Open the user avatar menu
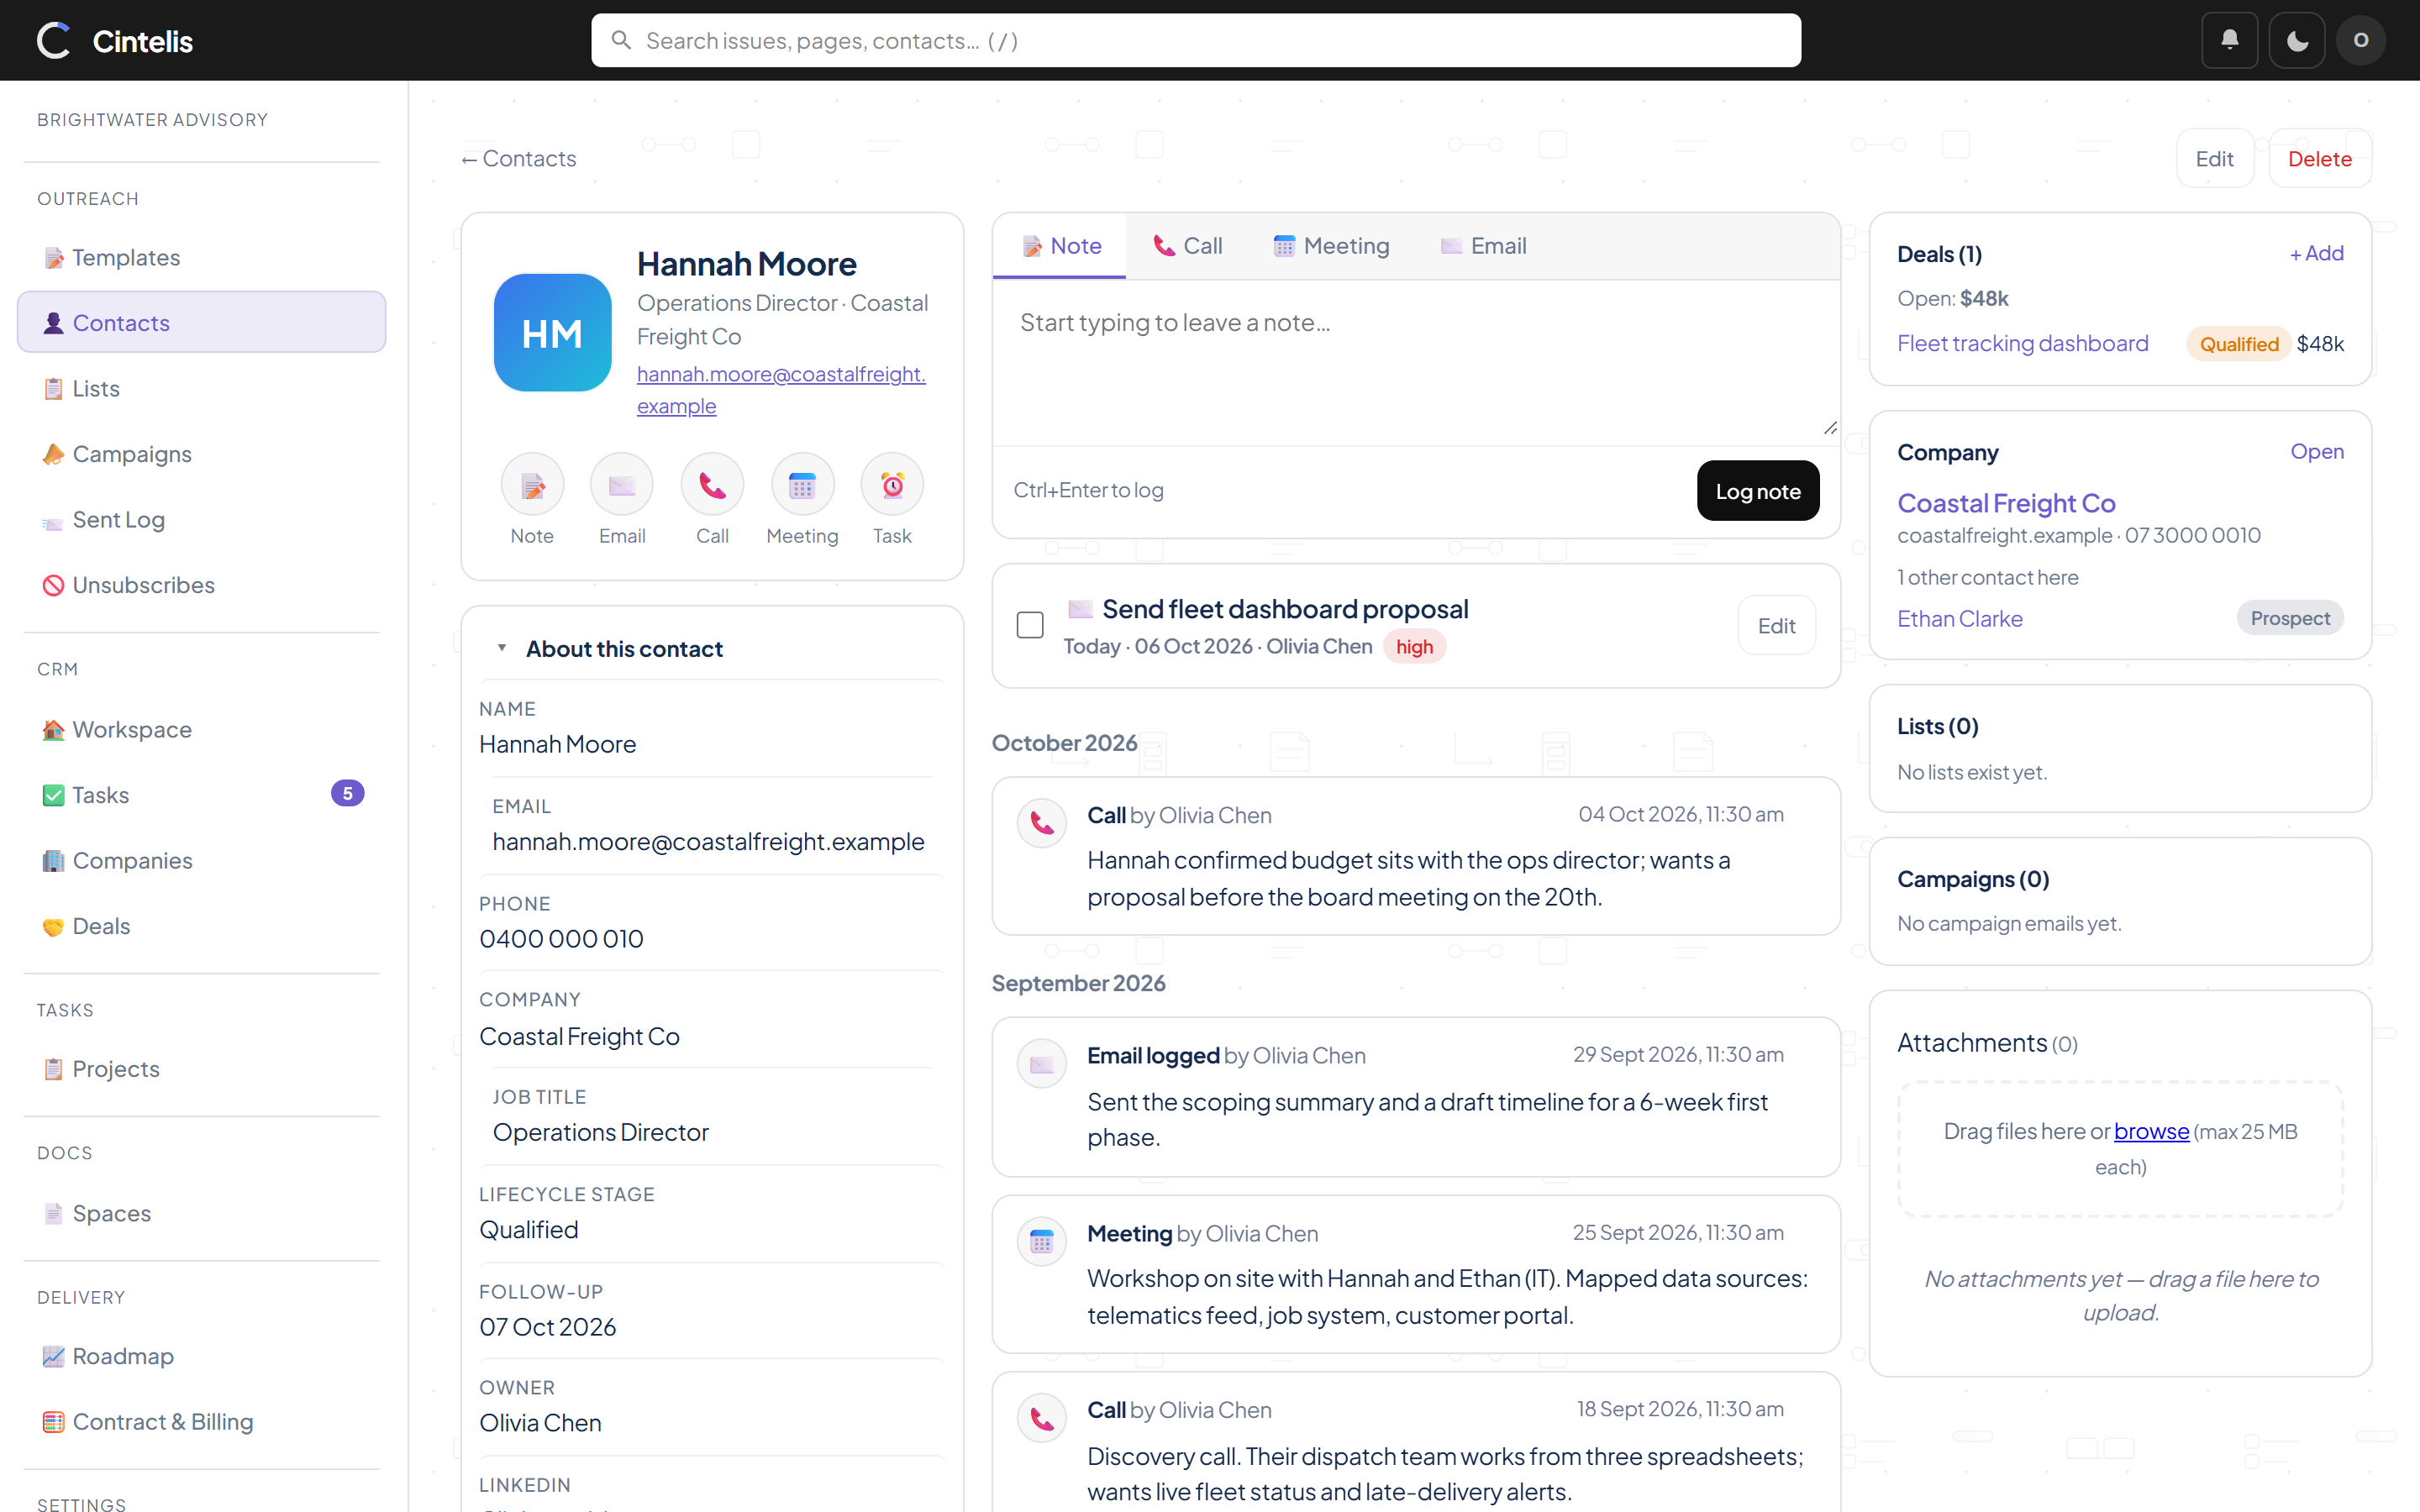This screenshot has width=2420, height=1512. [x=2361, y=40]
